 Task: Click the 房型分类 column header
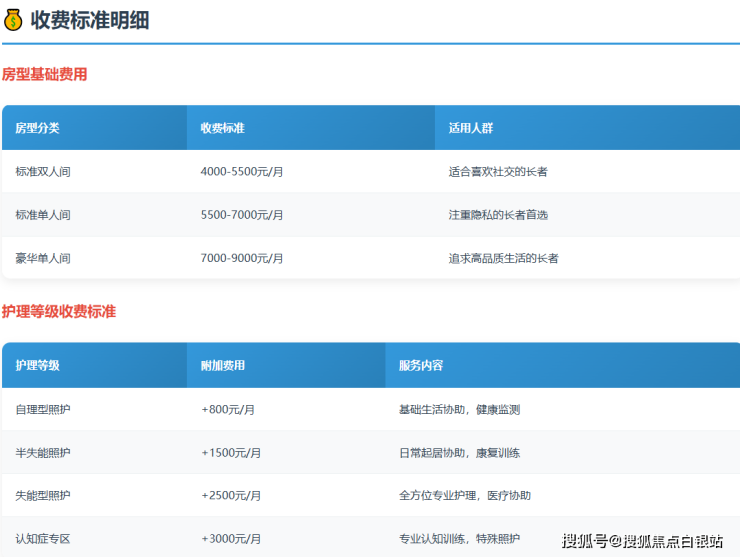37,128
